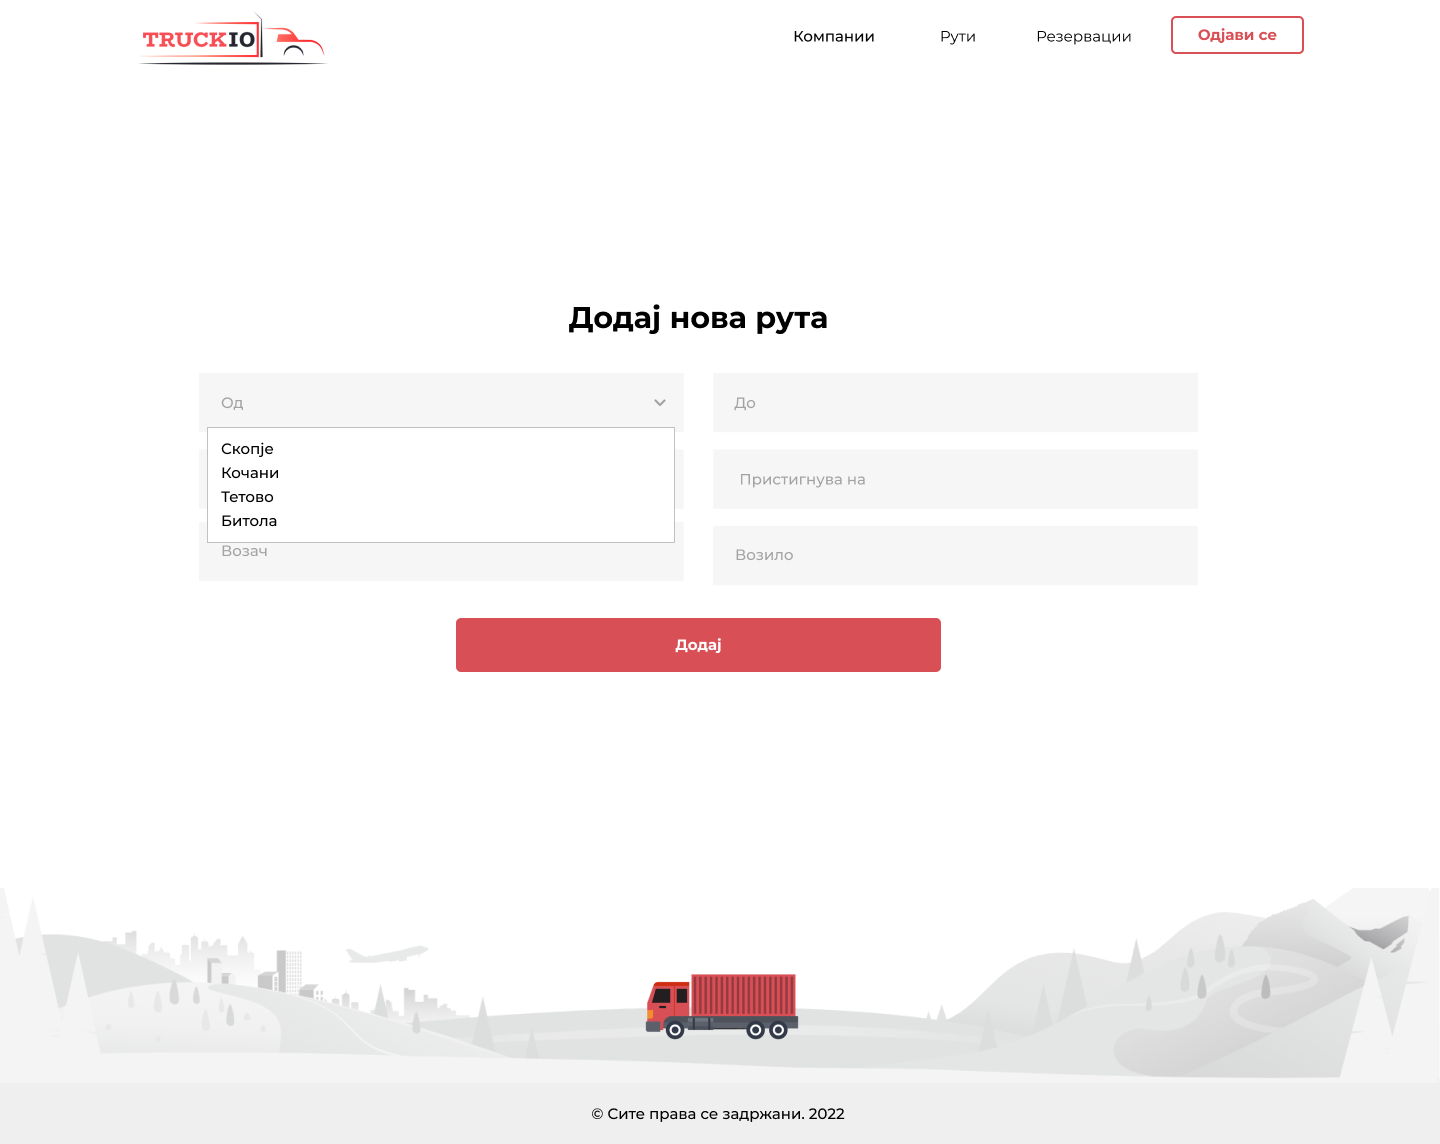Go to the Рути page
Screen dimensions: 1440x1144
[957, 36]
